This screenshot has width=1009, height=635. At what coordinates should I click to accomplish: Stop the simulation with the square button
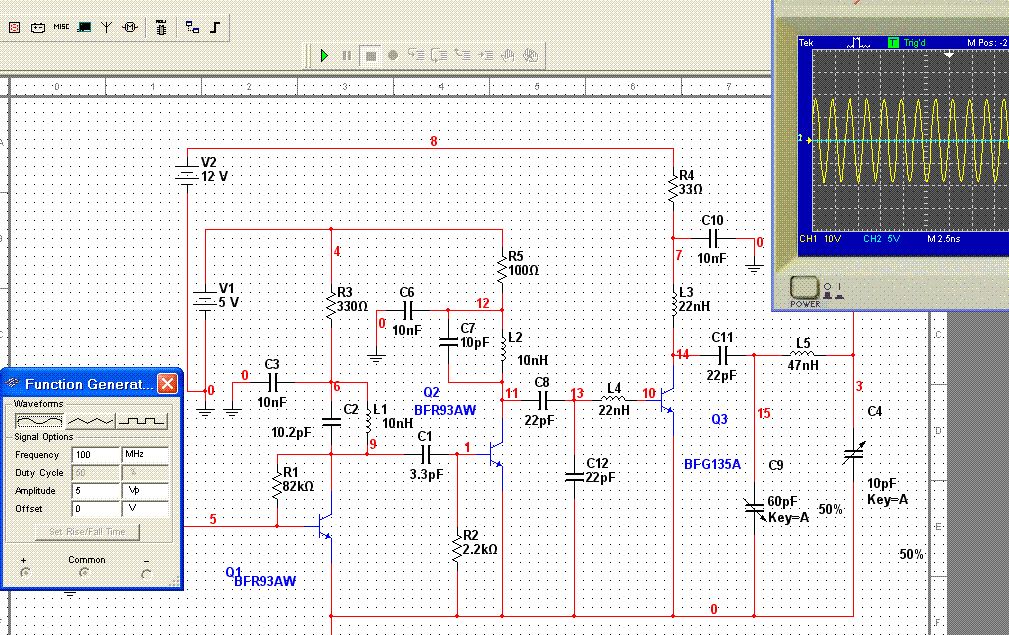click(x=370, y=56)
